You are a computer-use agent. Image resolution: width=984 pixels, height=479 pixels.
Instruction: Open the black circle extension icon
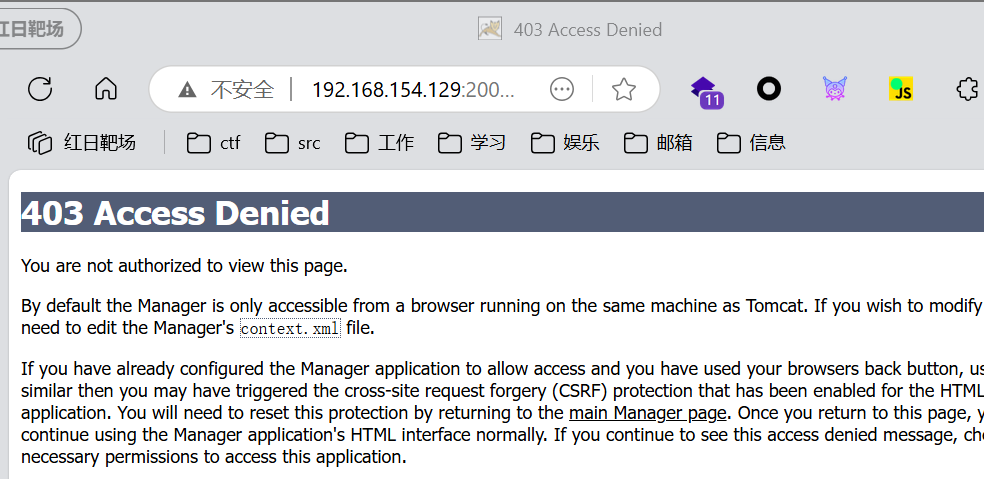coord(769,89)
